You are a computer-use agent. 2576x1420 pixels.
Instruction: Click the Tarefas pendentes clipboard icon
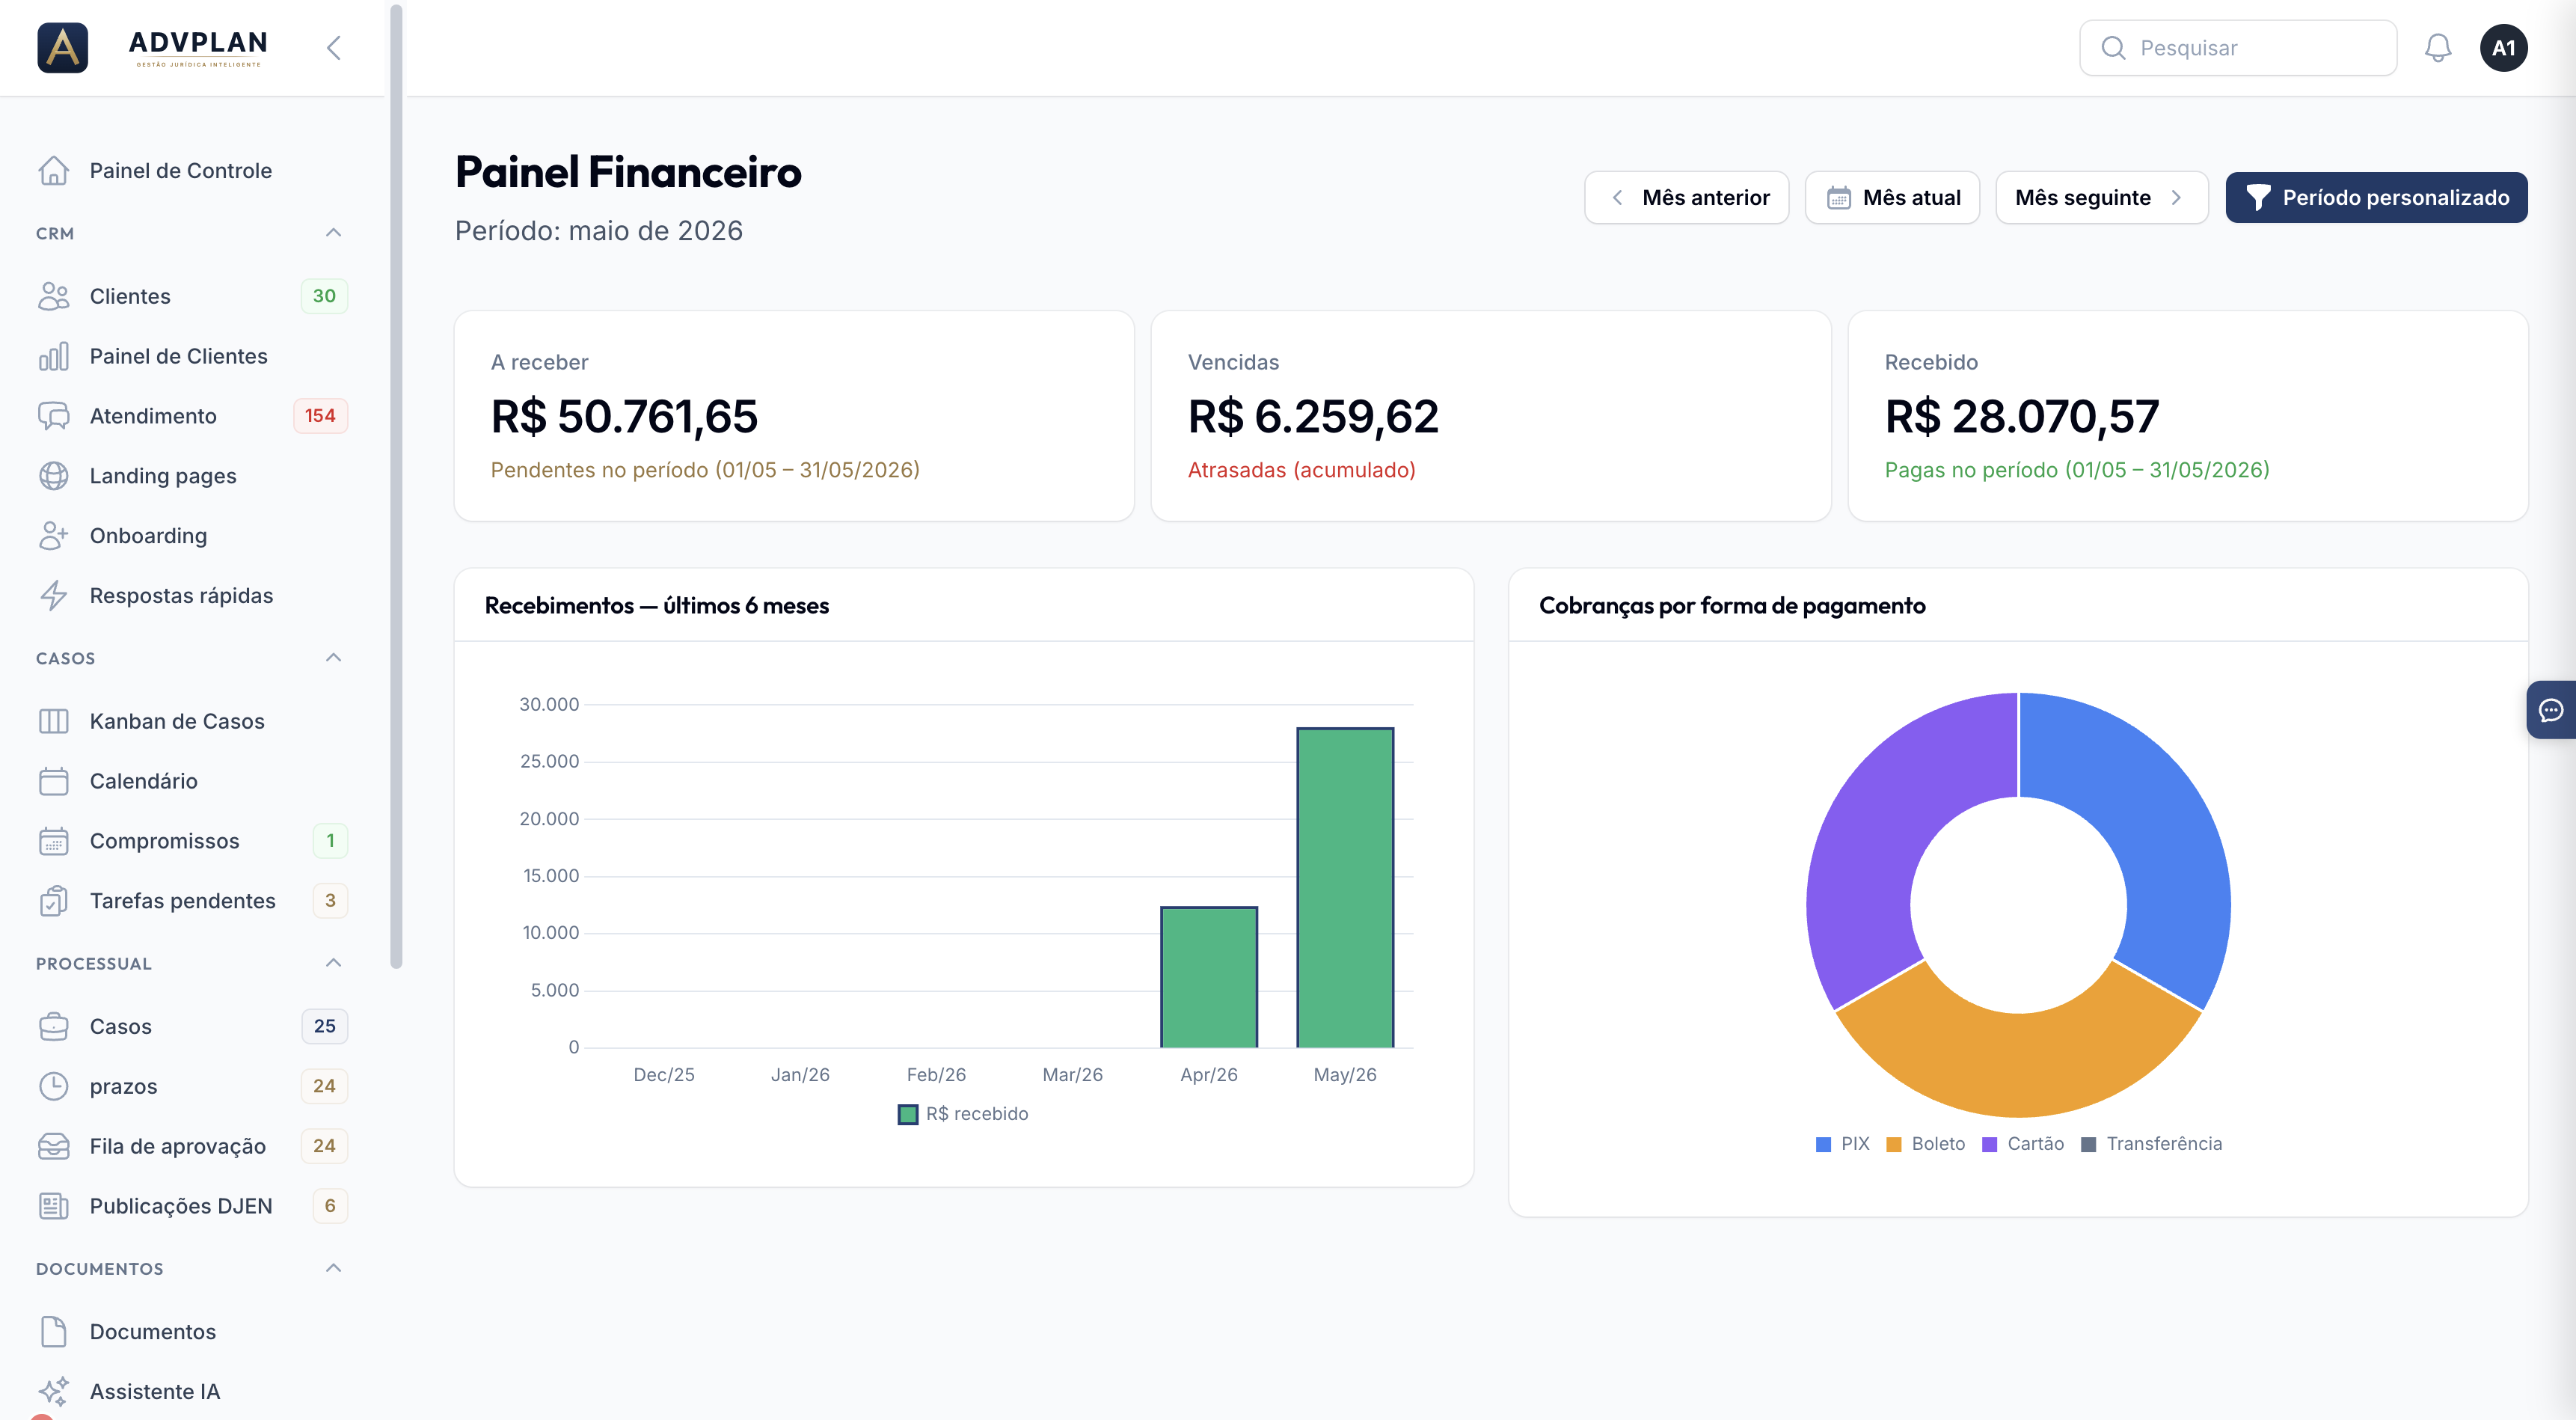click(54, 901)
